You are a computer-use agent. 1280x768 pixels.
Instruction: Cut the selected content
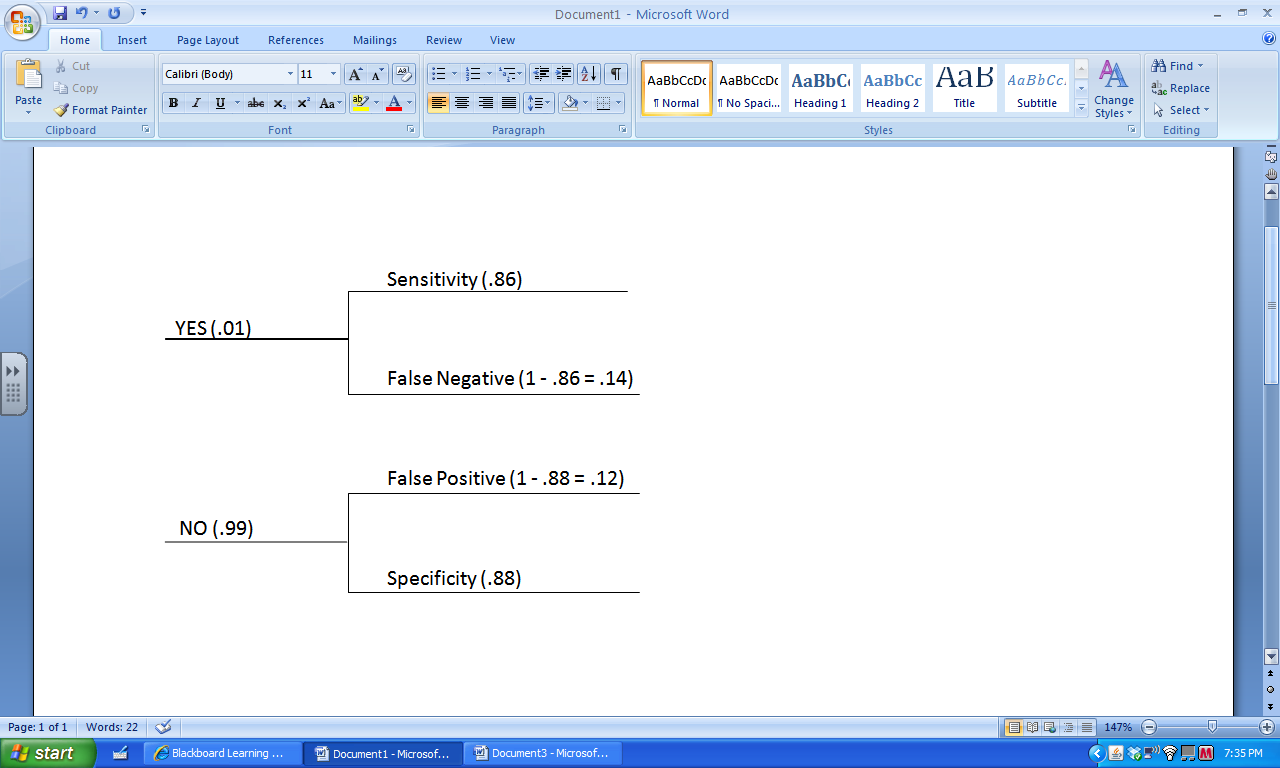click(73, 66)
